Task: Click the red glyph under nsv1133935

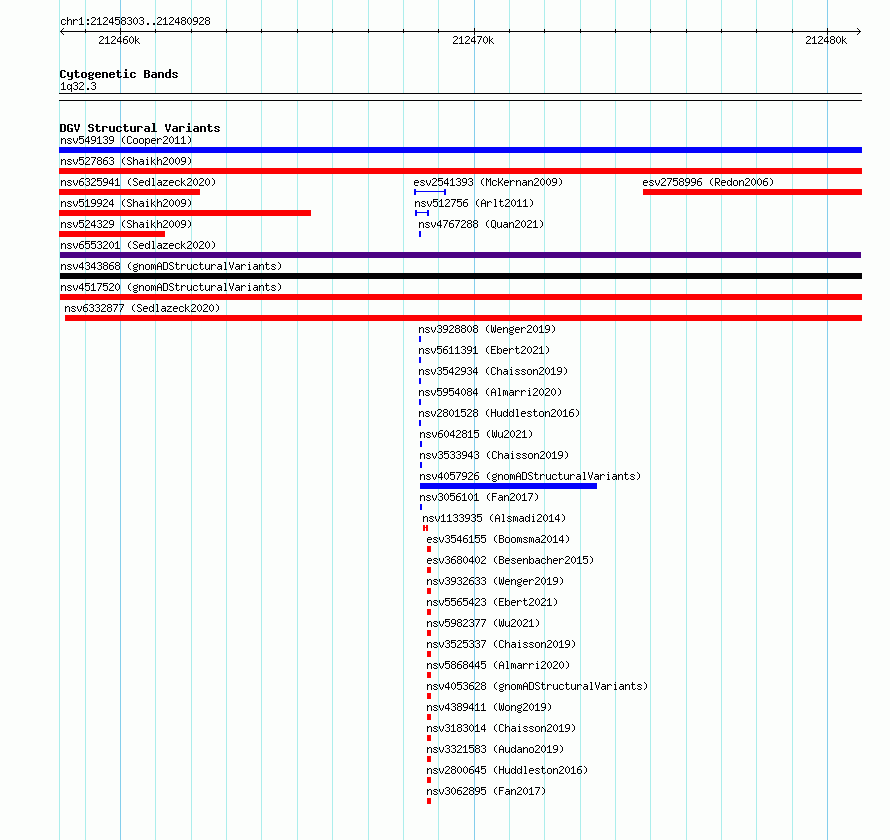Action: point(425,528)
